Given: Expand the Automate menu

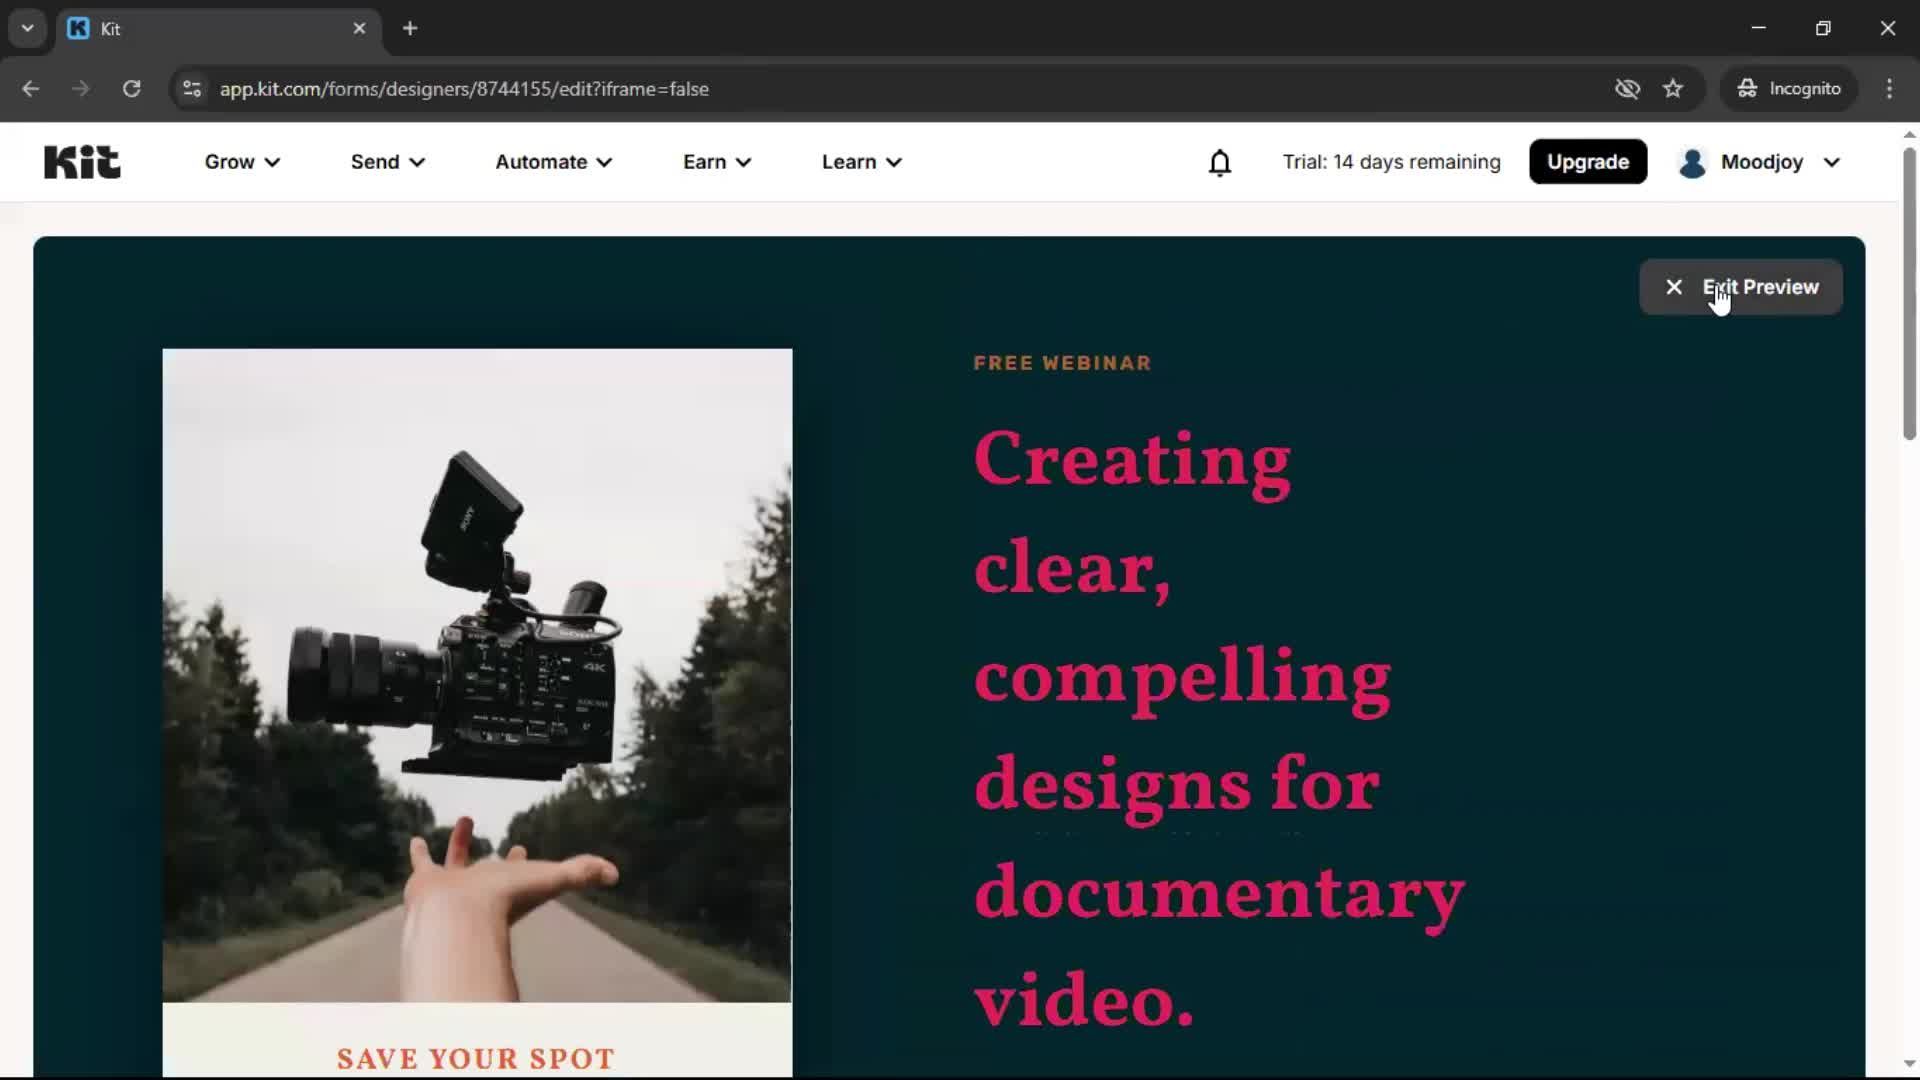Looking at the screenshot, I should (552, 162).
